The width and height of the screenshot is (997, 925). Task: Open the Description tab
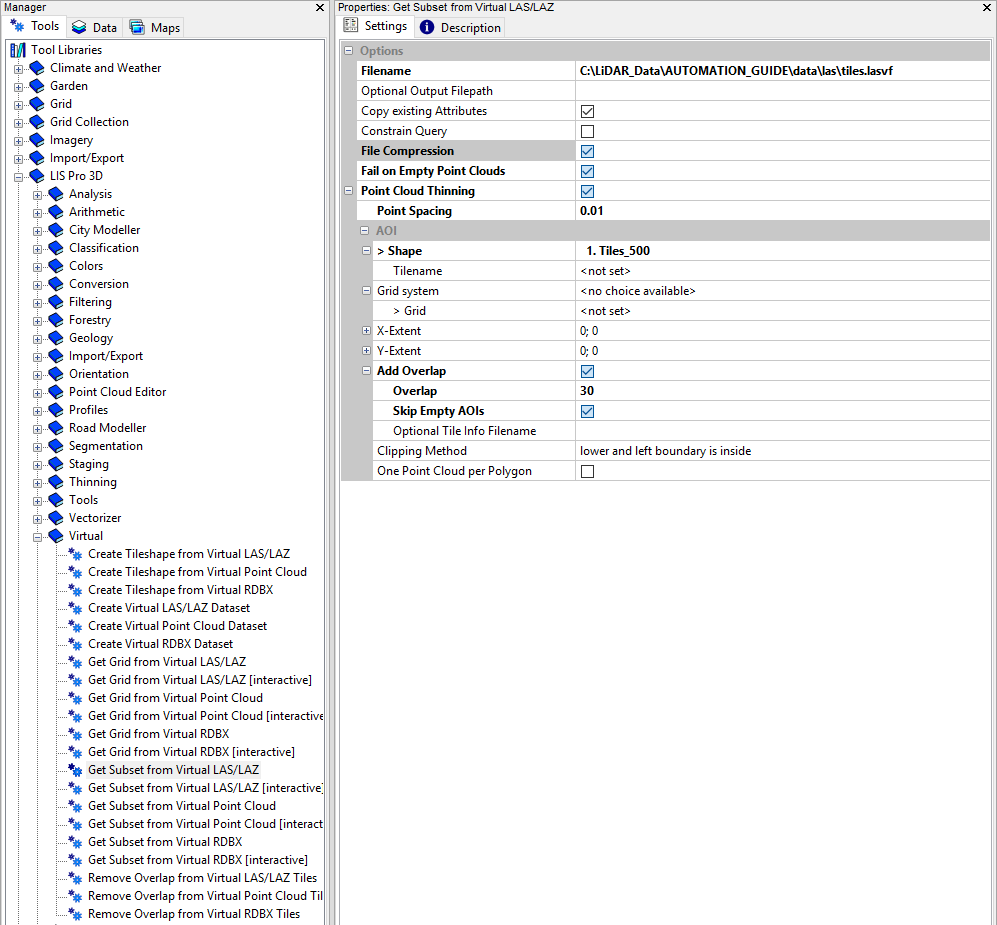click(460, 27)
